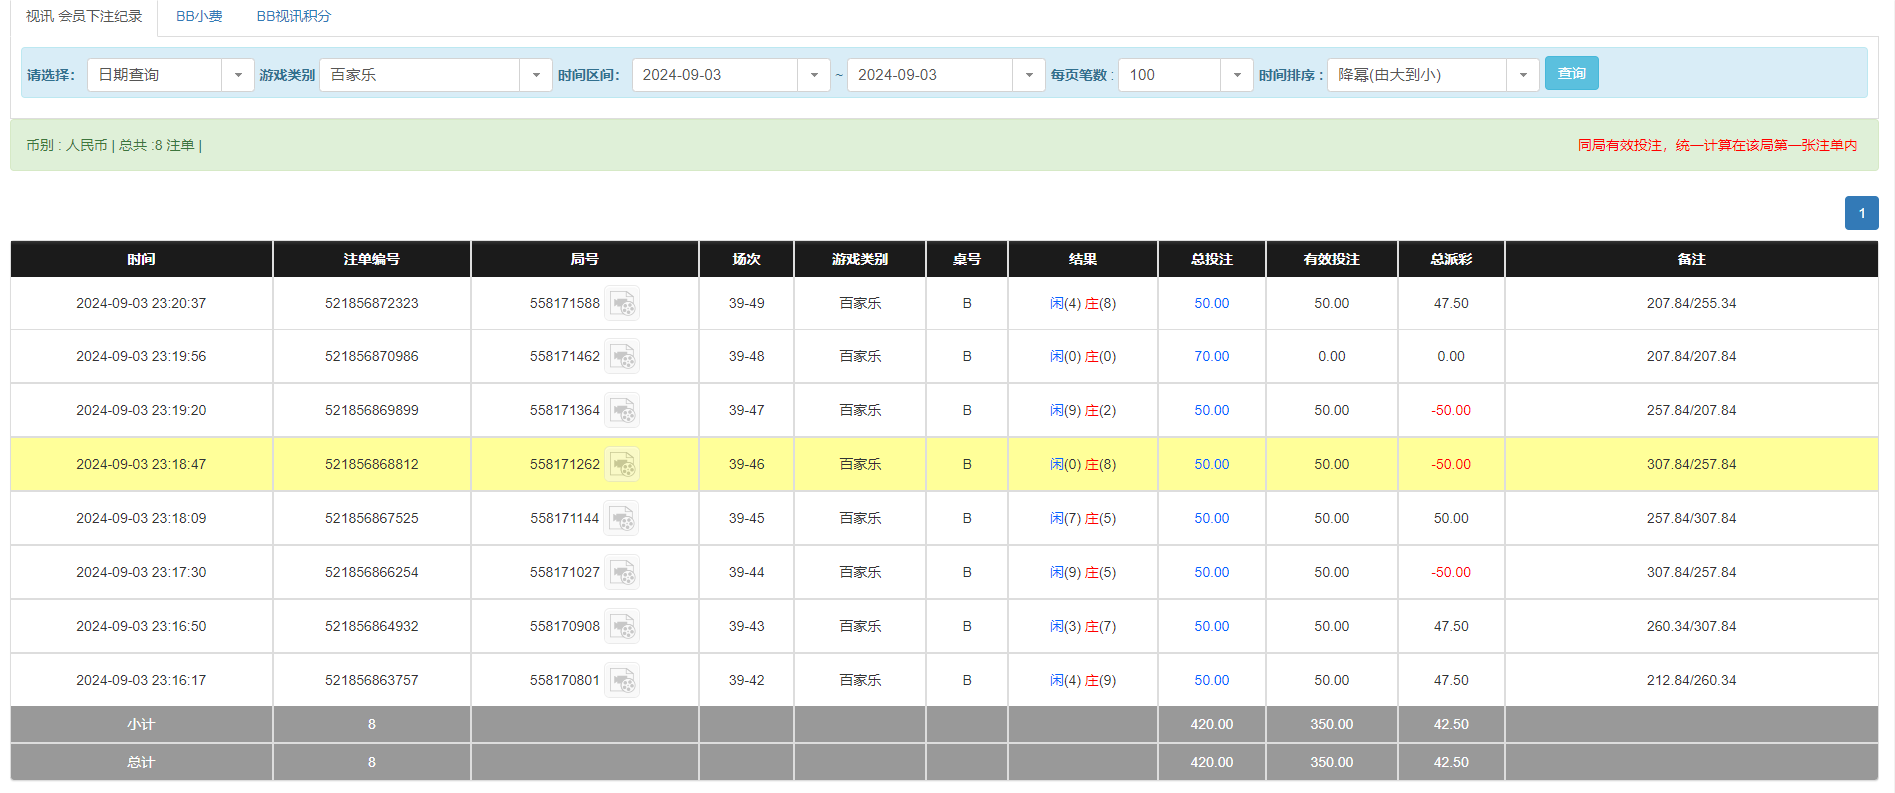The image size is (1895, 793).
Task: Select the 视讯 会员下注纪录 tab
Action: (84, 16)
